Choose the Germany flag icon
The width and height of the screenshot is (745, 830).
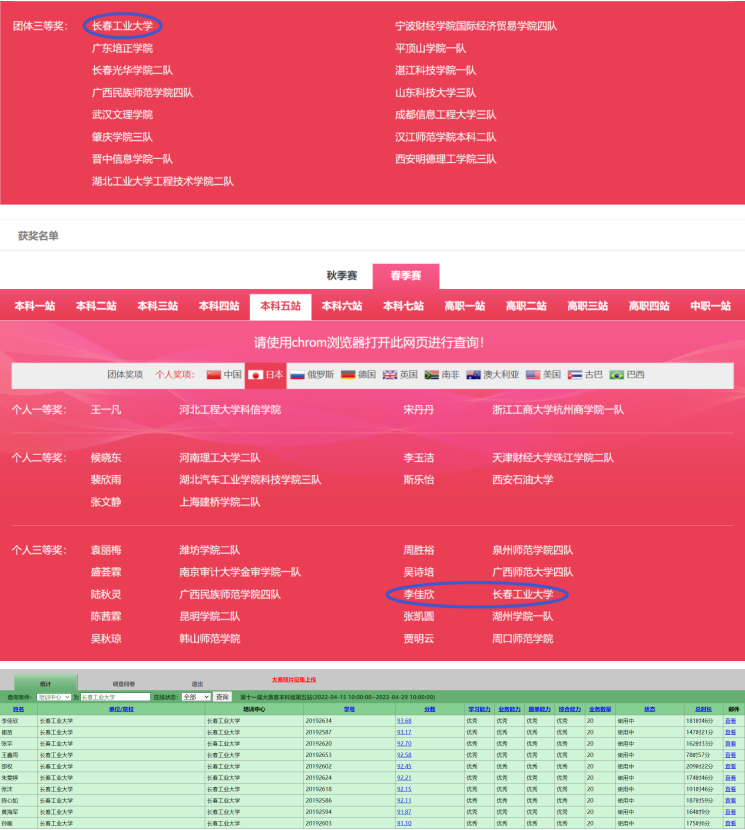(348, 375)
